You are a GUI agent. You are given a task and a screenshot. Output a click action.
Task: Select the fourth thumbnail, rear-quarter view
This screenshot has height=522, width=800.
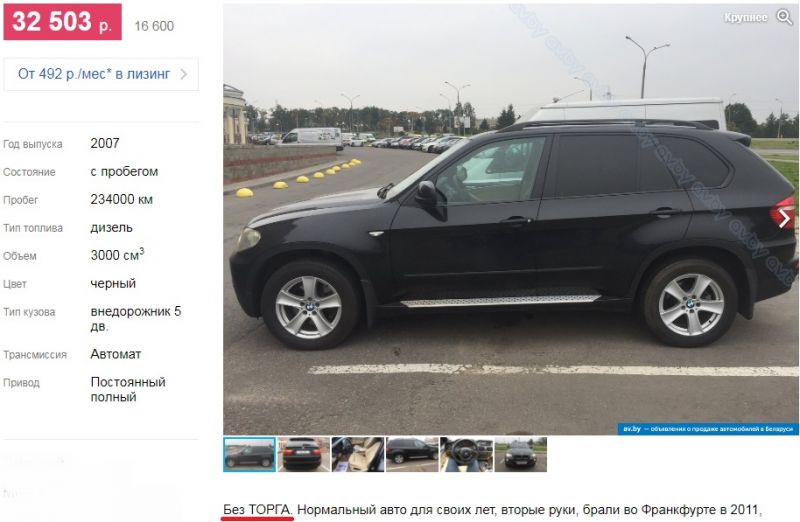[x=412, y=454]
